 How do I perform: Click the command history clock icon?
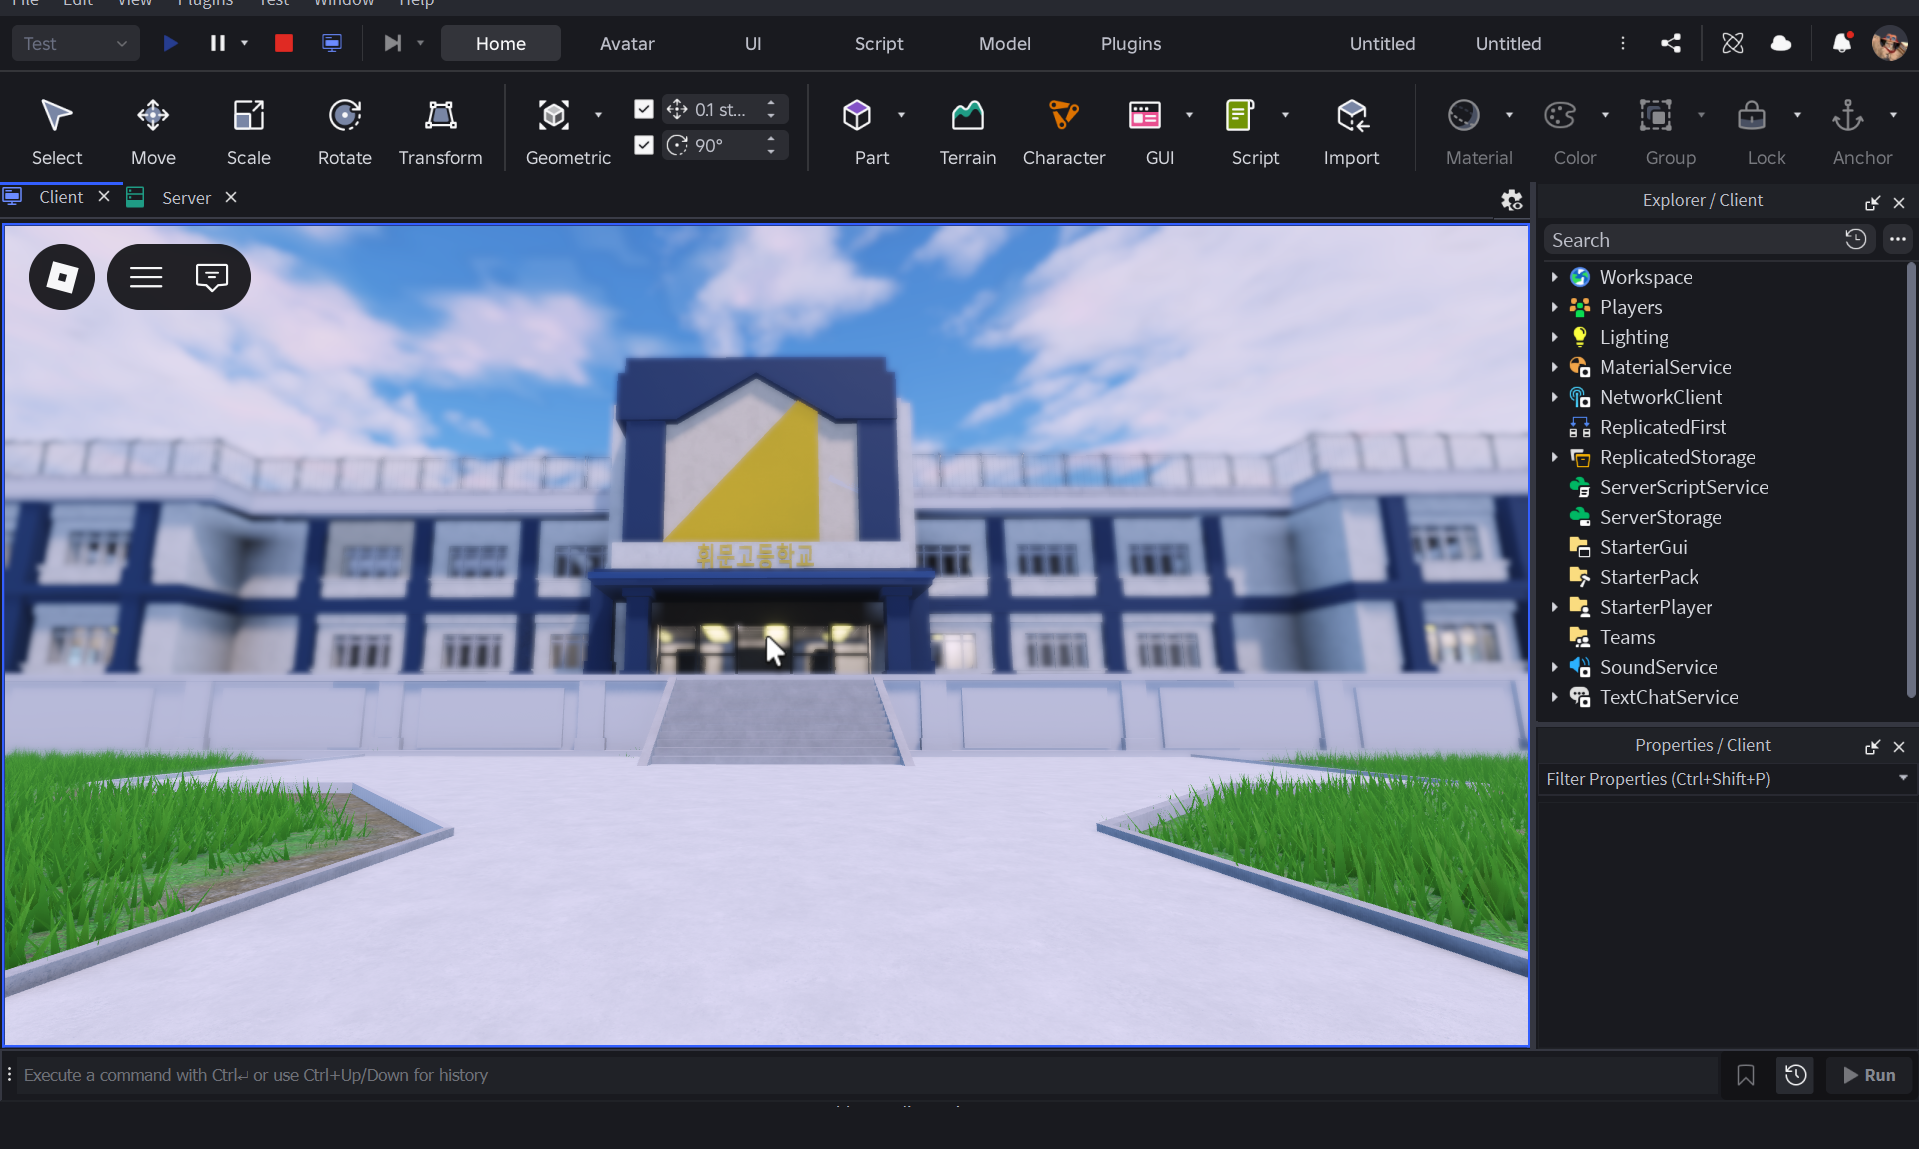[x=1796, y=1075]
